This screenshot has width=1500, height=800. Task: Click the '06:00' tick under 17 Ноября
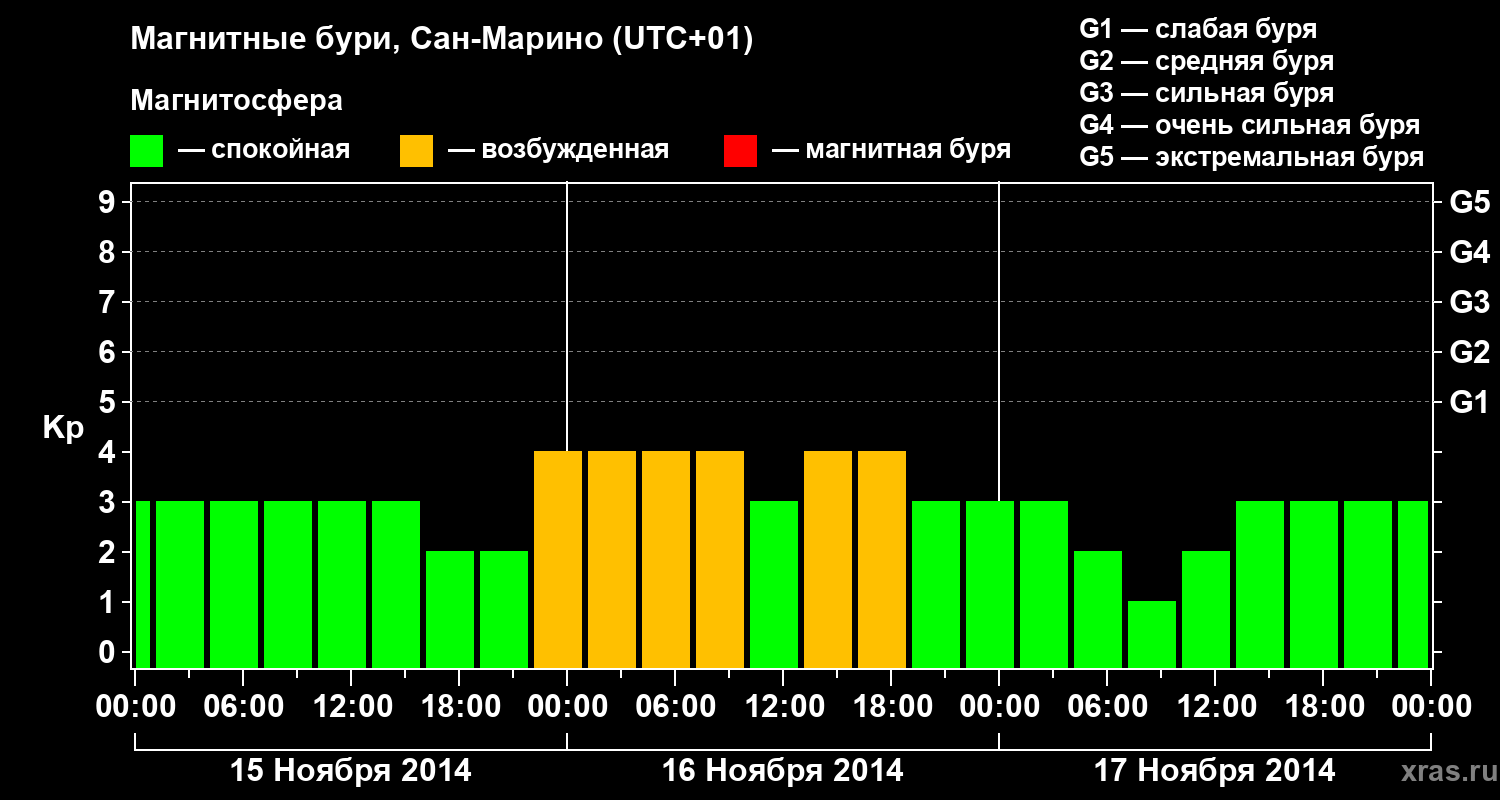tap(1107, 706)
